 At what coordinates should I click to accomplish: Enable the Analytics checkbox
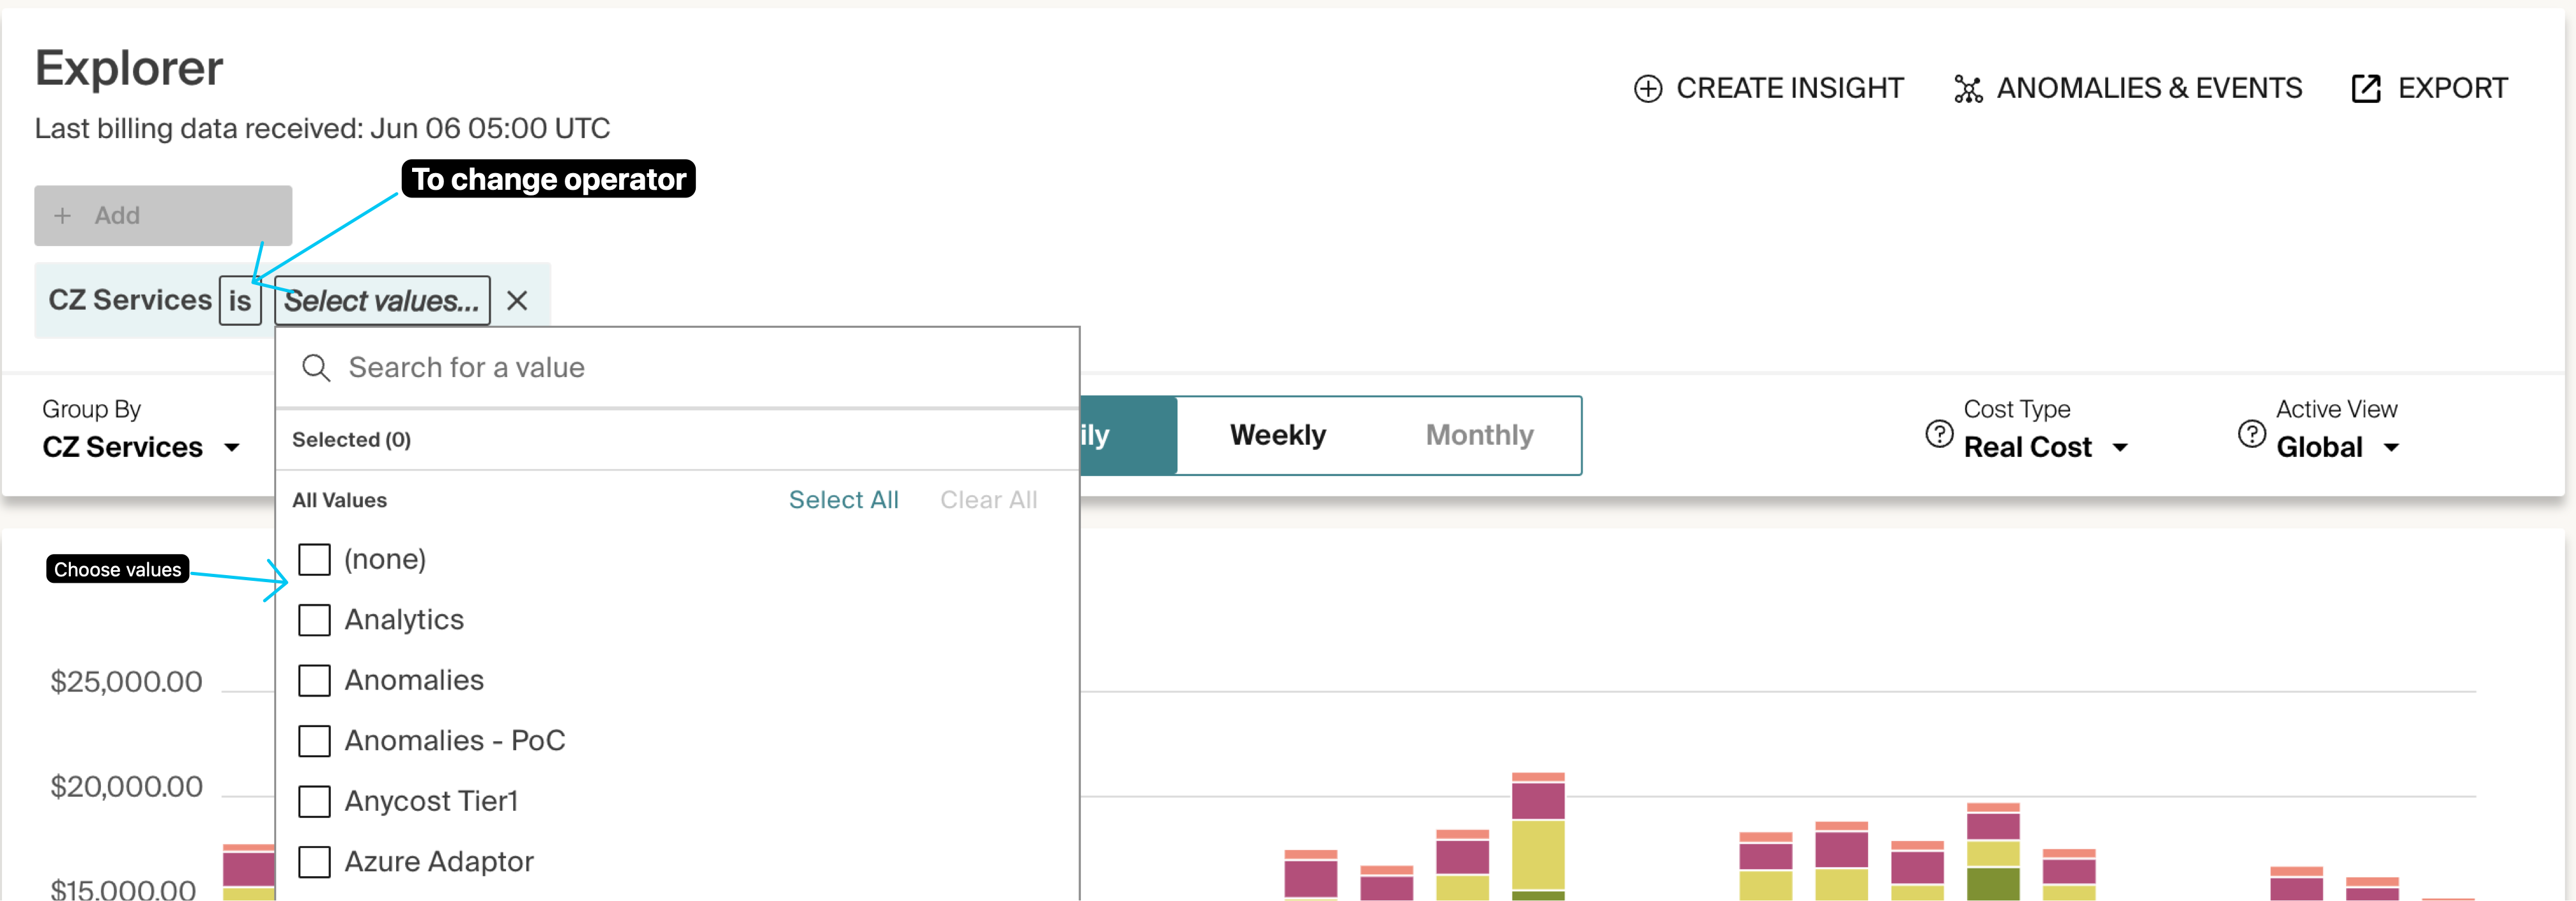[314, 620]
